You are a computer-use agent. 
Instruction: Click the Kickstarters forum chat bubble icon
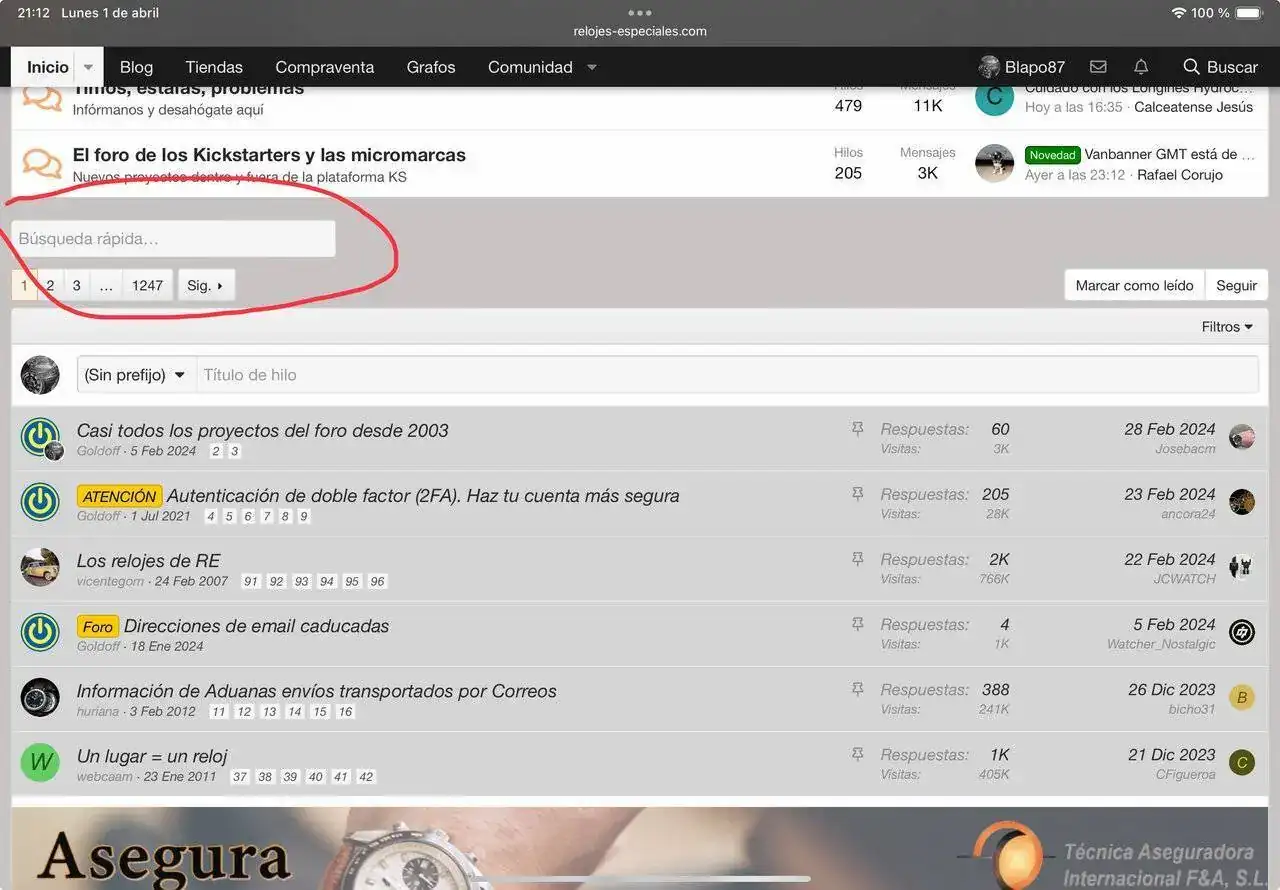(x=42, y=163)
